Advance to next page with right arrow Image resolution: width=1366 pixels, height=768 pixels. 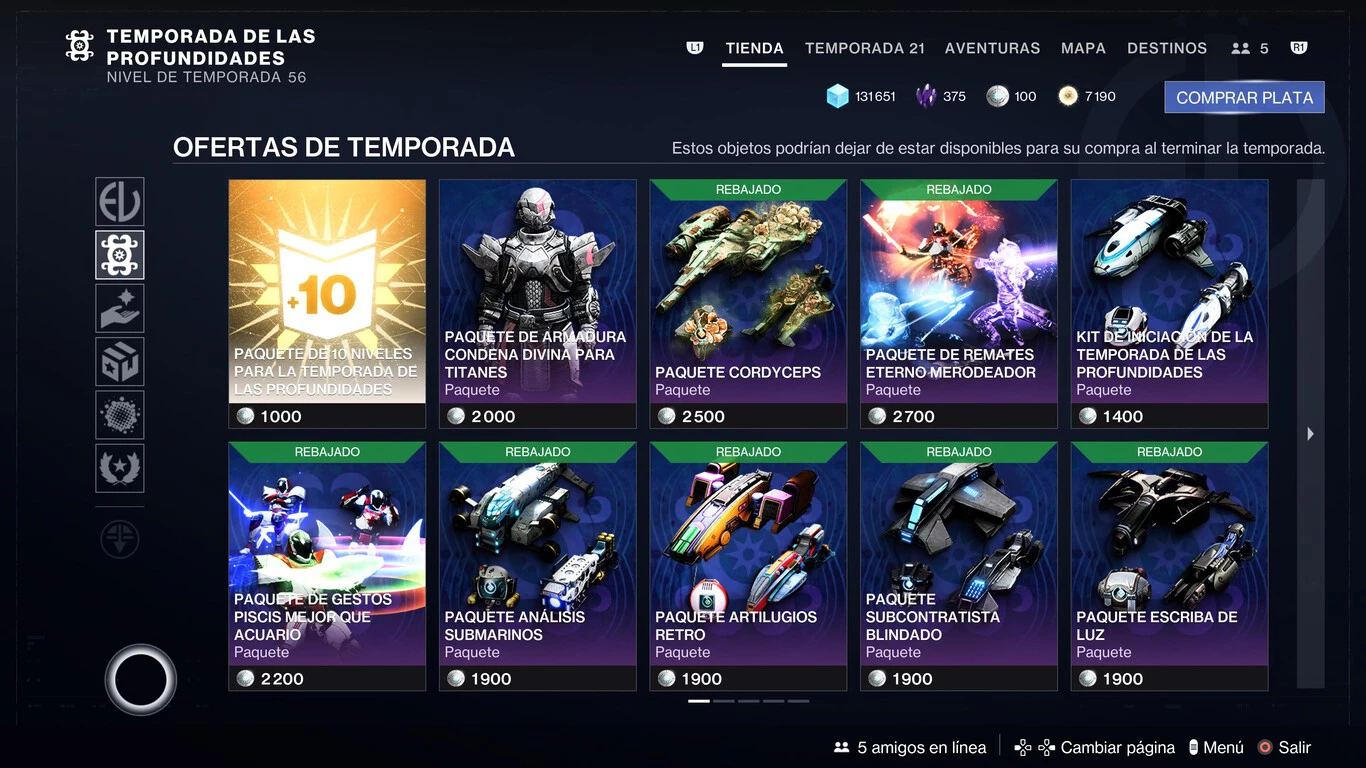(1310, 434)
